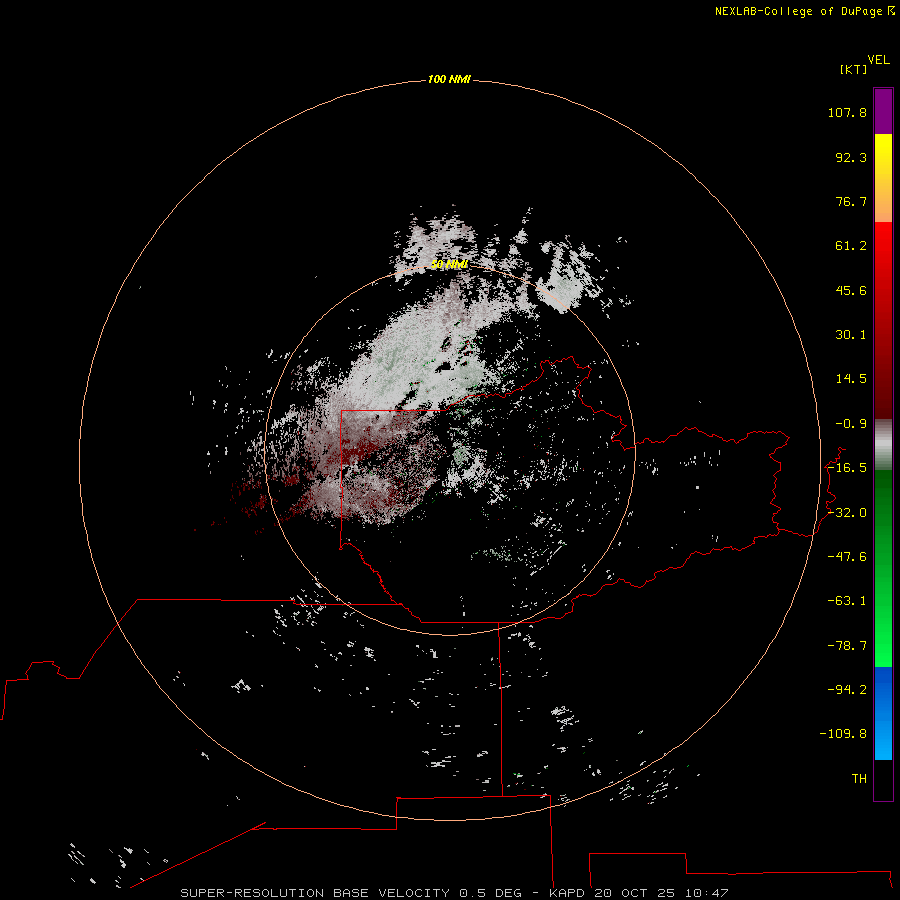Select the 30.1 legend value
Screen dimensions: 900x900
click(851, 335)
